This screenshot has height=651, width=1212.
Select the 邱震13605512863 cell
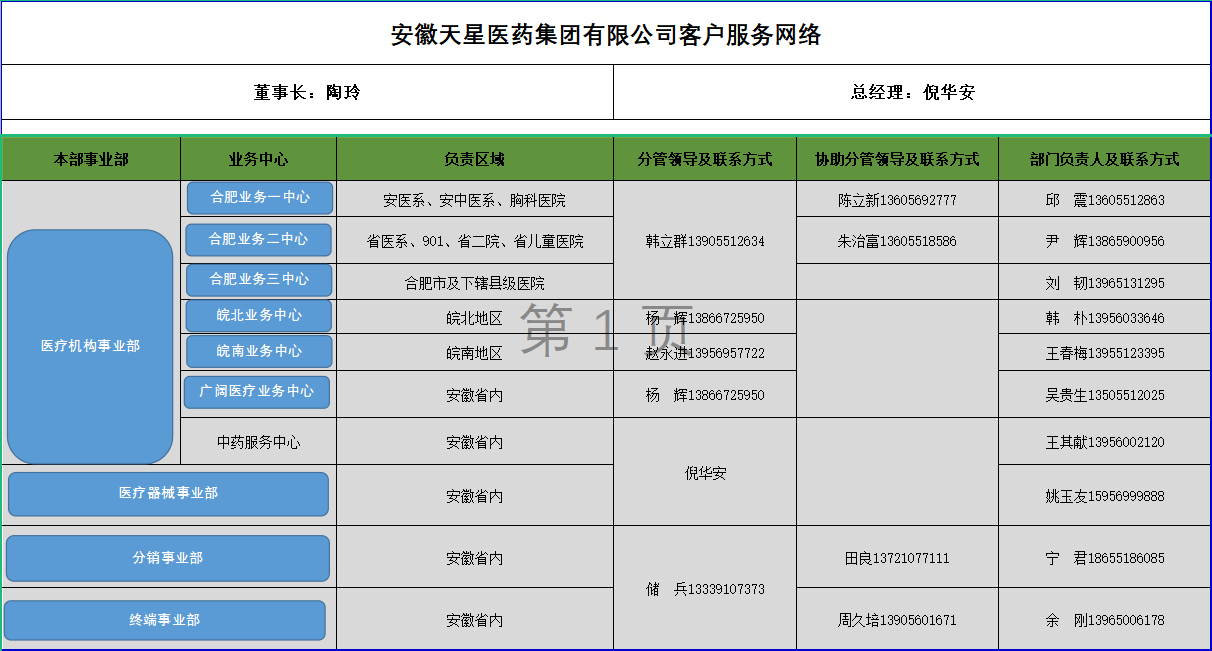pos(1105,200)
